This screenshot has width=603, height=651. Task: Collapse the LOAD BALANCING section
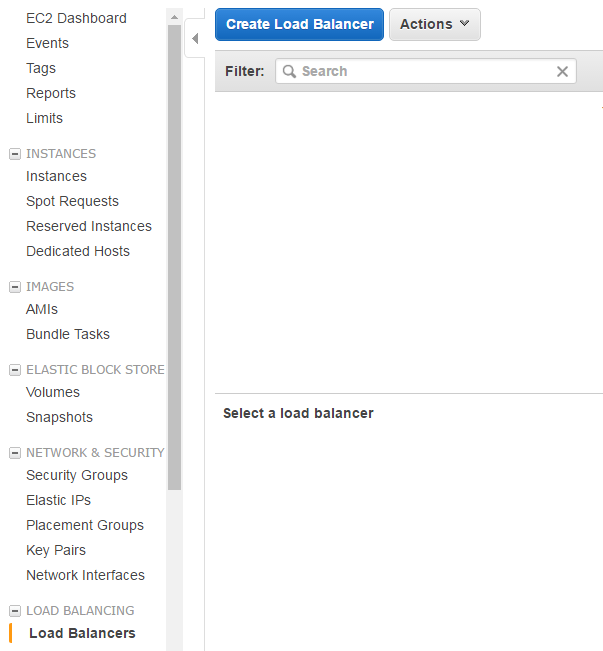(x=15, y=611)
